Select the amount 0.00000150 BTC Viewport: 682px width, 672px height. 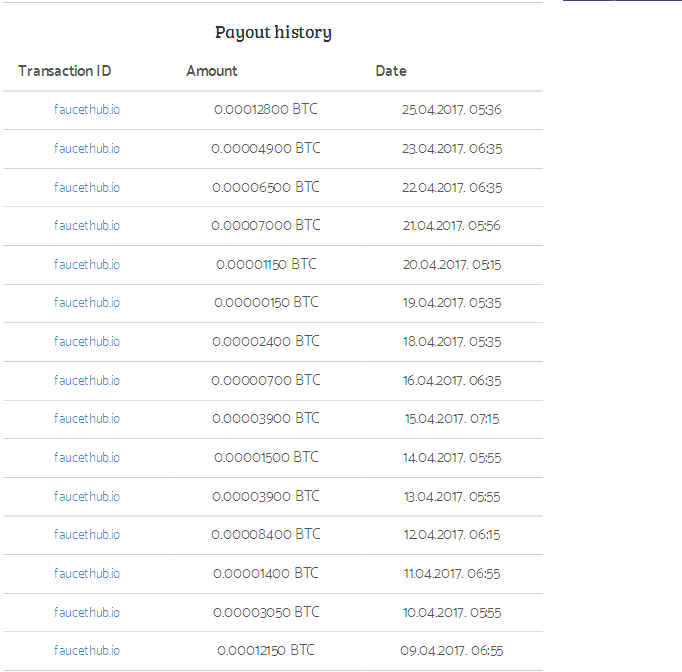(x=266, y=302)
